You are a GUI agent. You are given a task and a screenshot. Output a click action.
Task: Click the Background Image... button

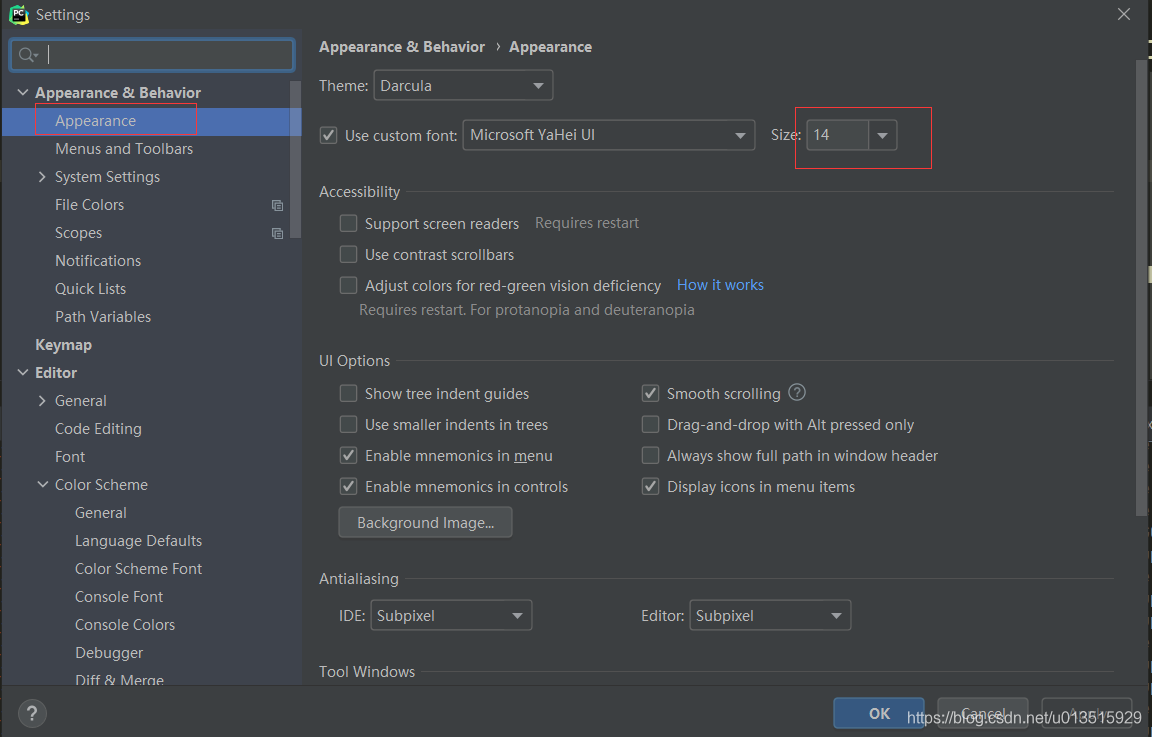[425, 522]
